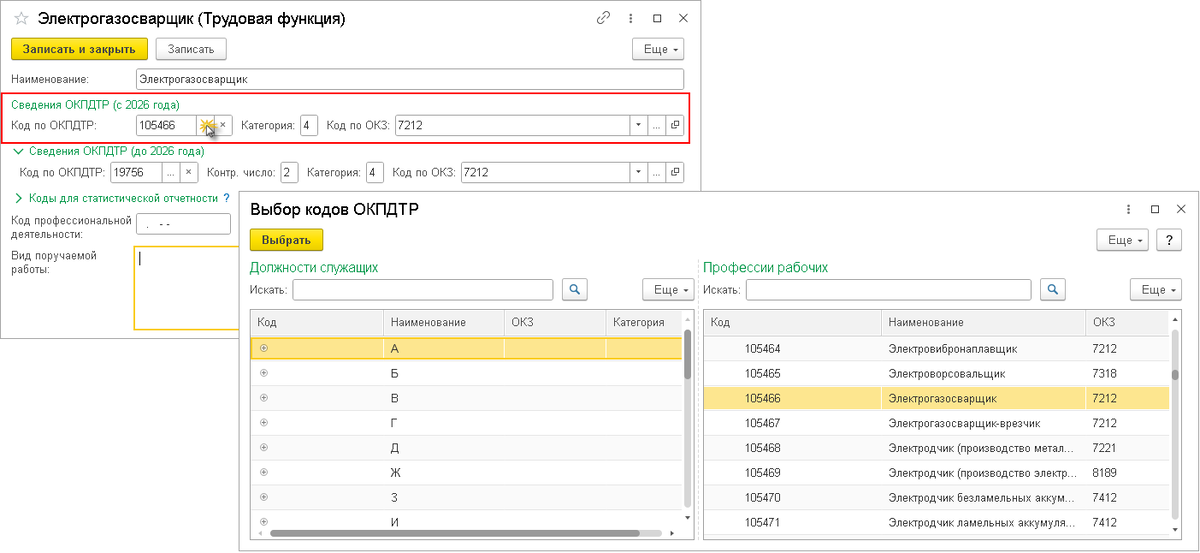1200x553 pixels.
Task: Click the Категория column header in Должности служащих
Action: [643, 322]
